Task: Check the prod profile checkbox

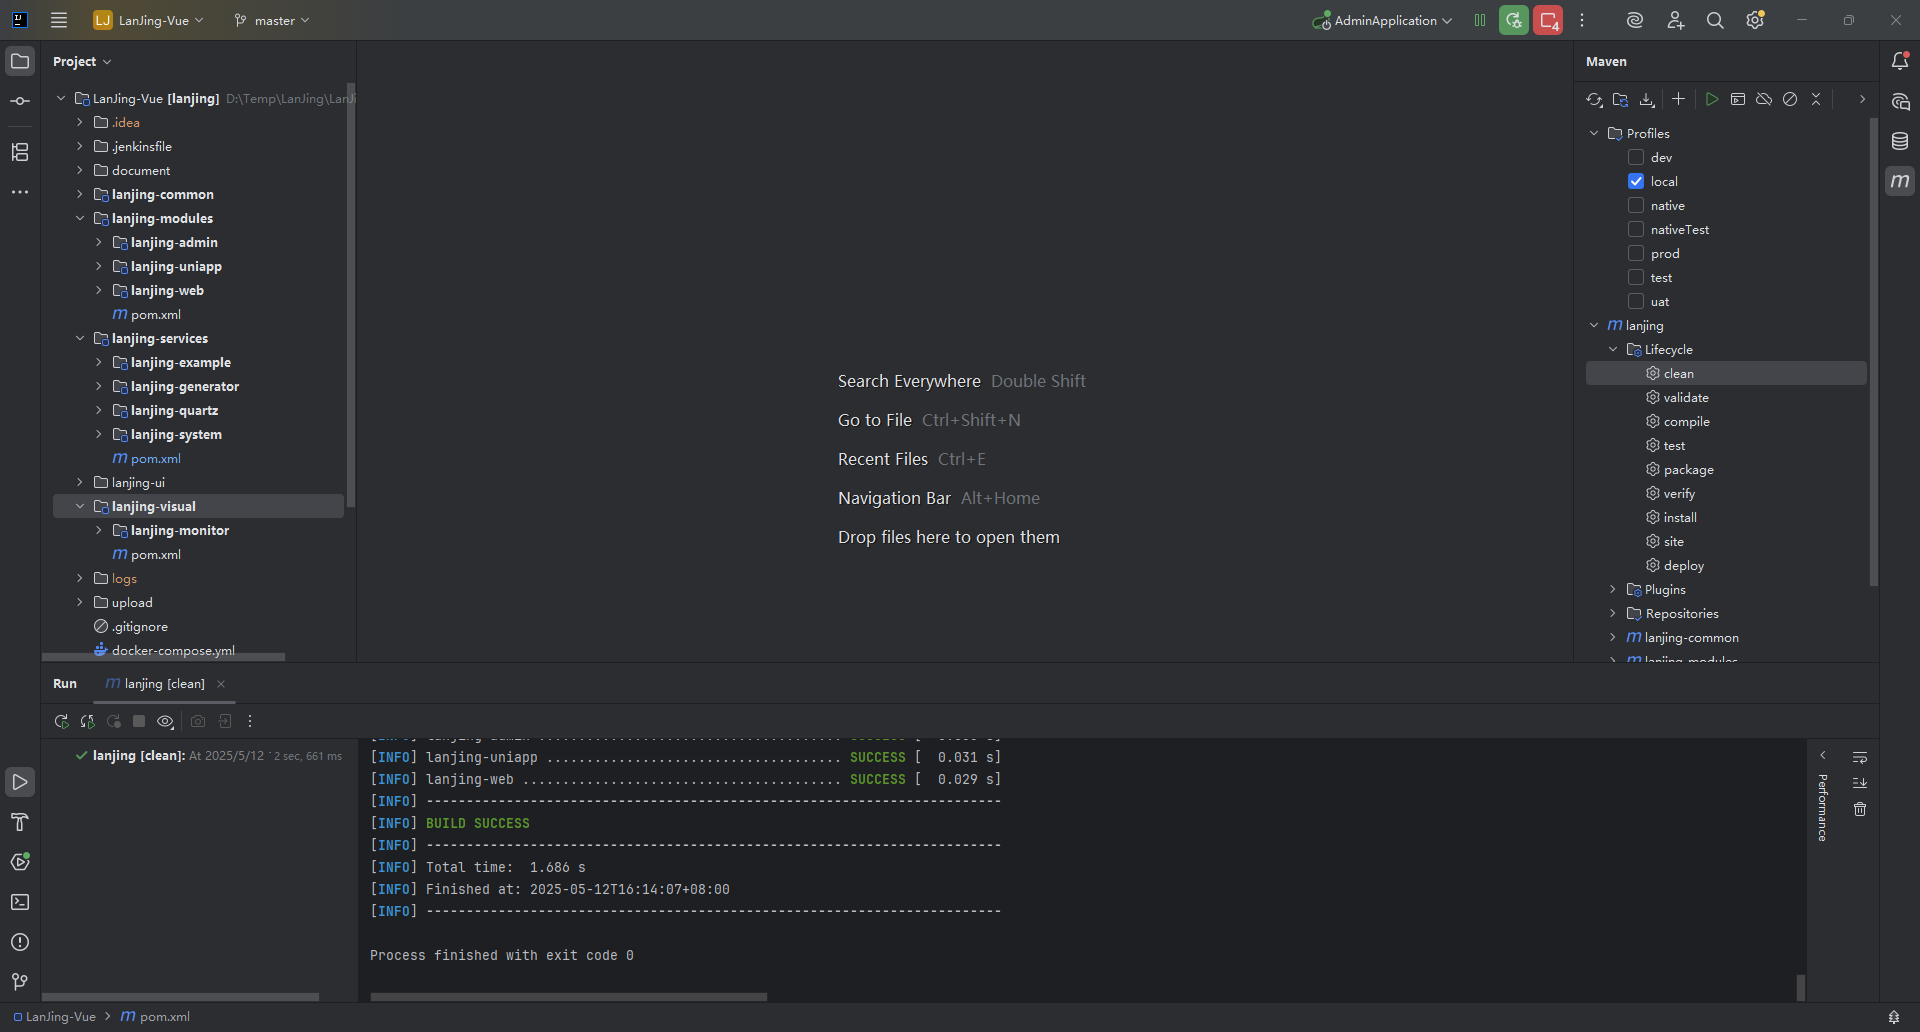Action: (x=1636, y=253)
